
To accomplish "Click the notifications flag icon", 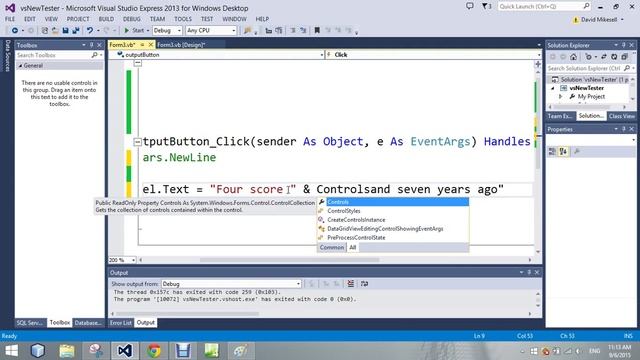I will (486, 6).
